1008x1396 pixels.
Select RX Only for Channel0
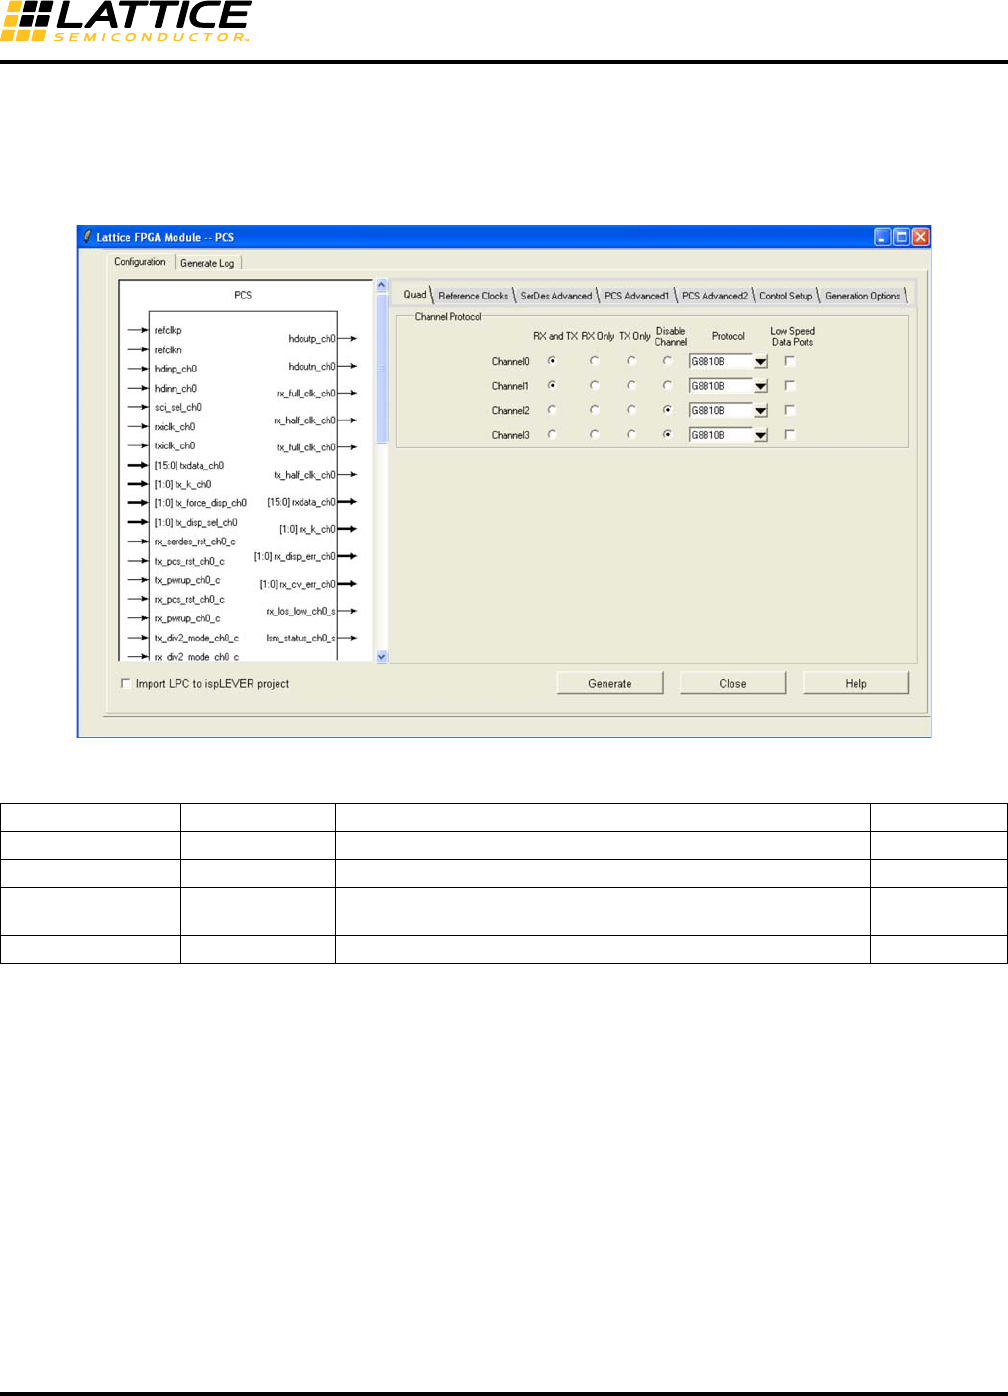pos(595,361)
